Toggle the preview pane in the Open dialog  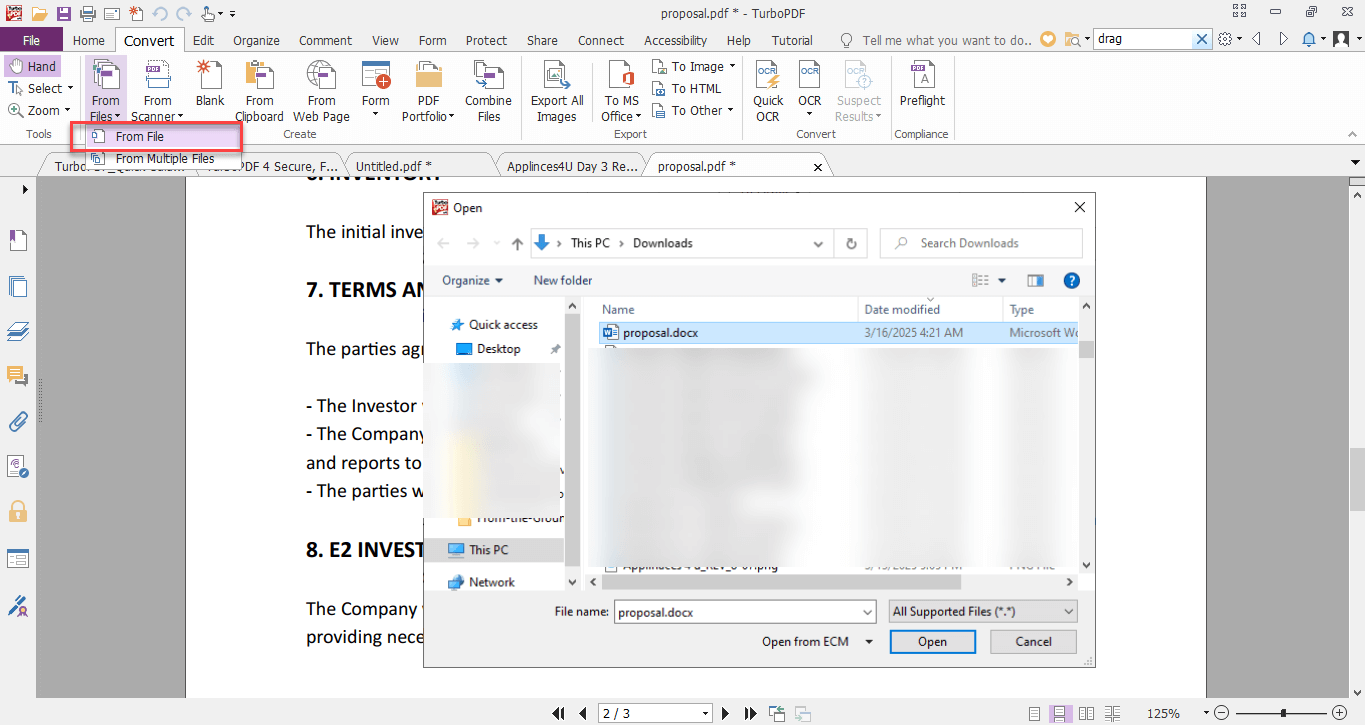click(1035, 280)
